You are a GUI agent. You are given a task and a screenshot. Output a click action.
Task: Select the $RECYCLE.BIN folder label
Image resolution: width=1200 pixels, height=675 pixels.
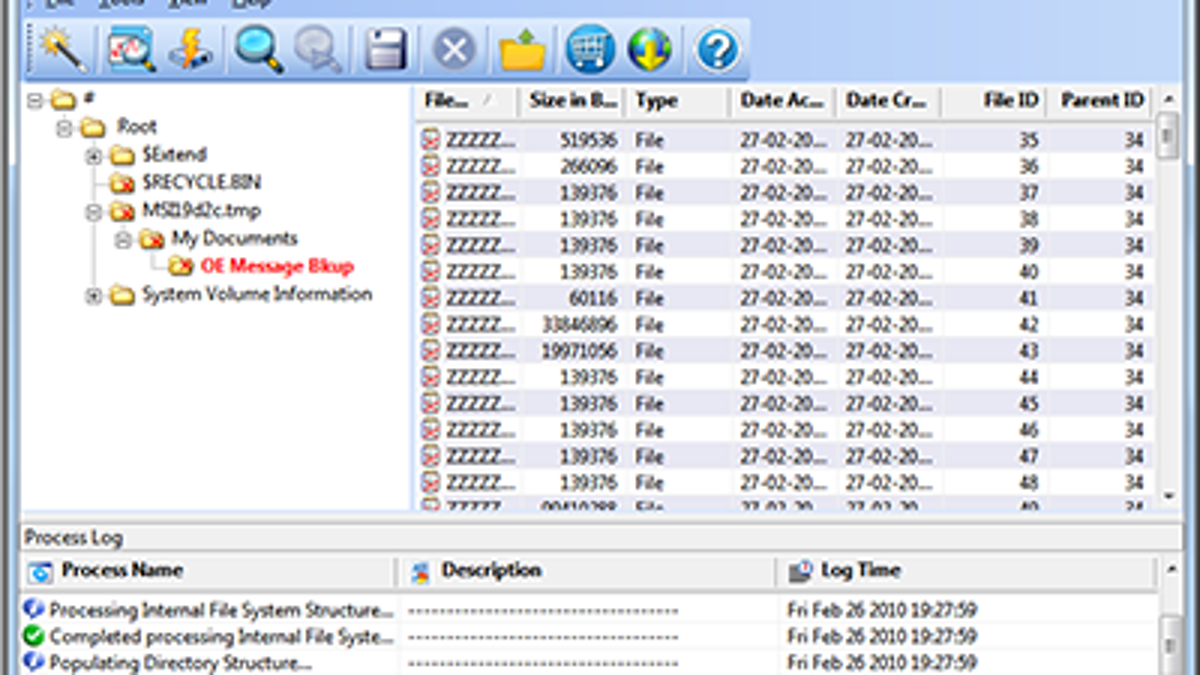pos(201,183)
